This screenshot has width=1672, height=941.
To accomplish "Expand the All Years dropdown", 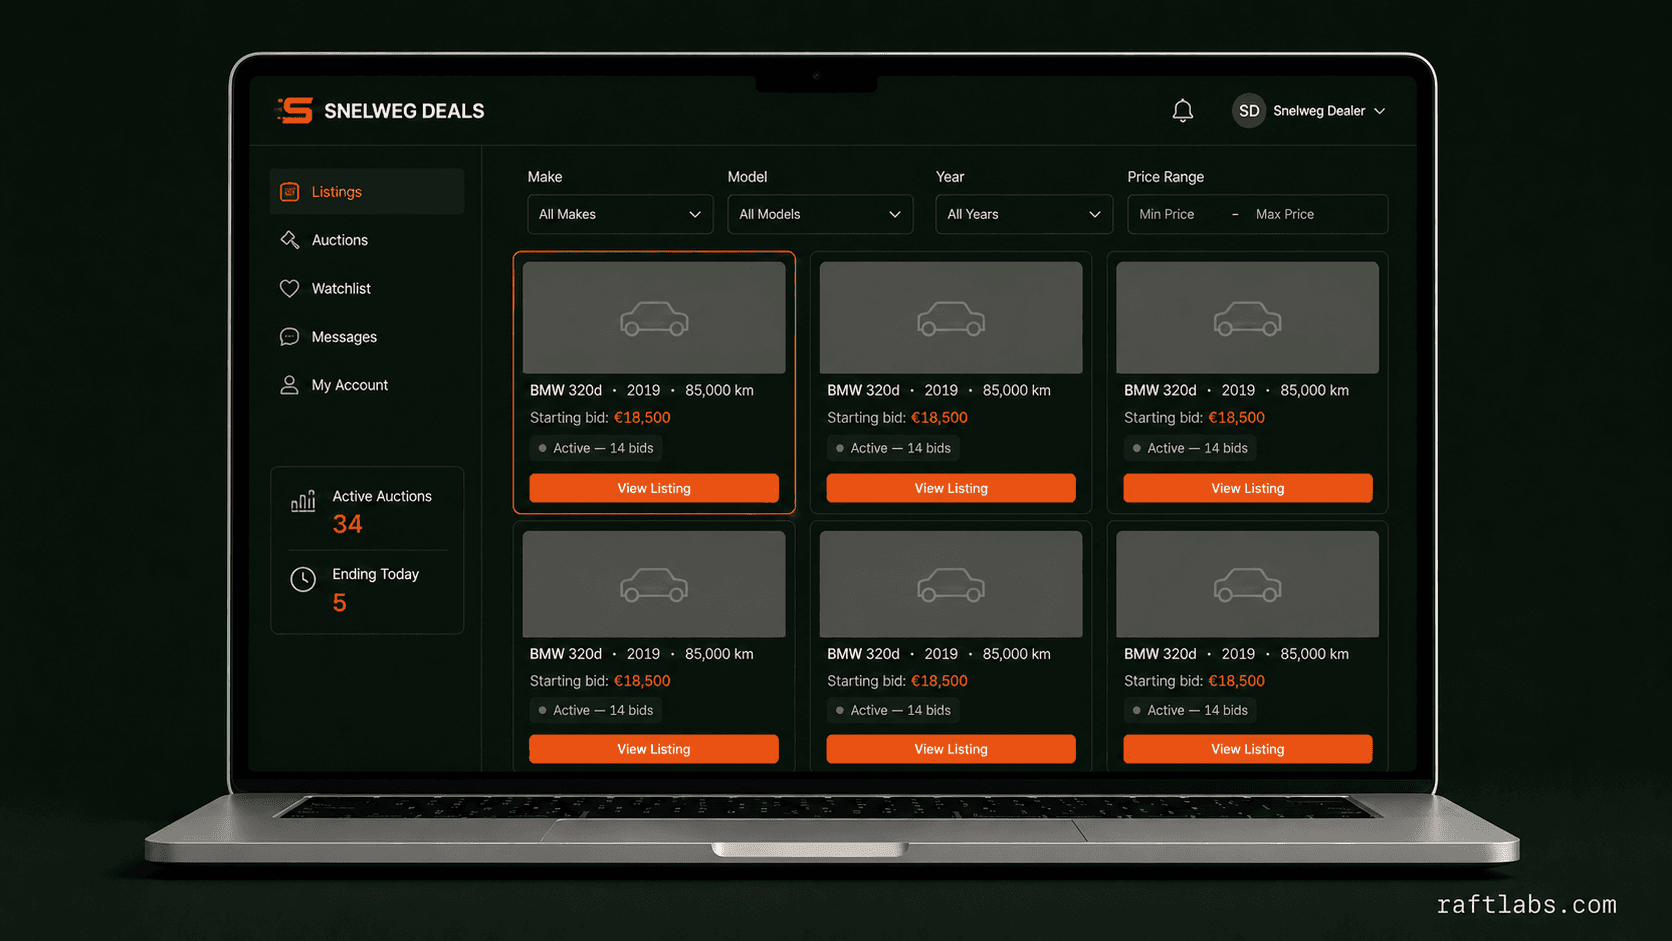I will (x=1024, y=214).
